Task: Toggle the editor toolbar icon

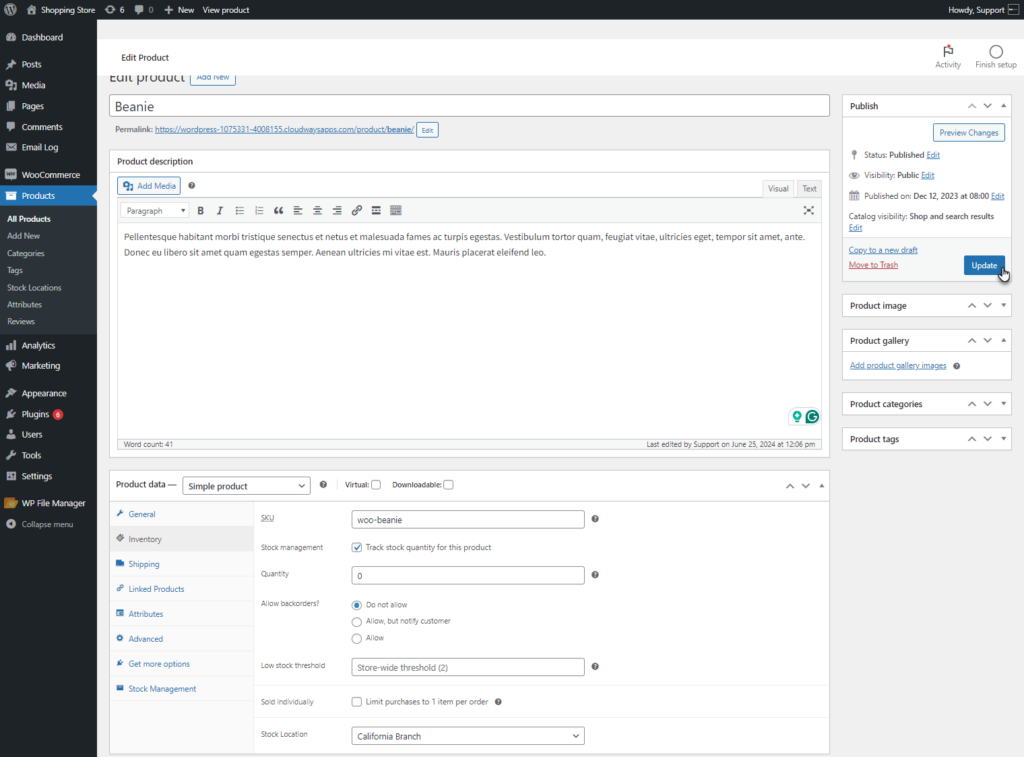Action: (x=396, y=210)
